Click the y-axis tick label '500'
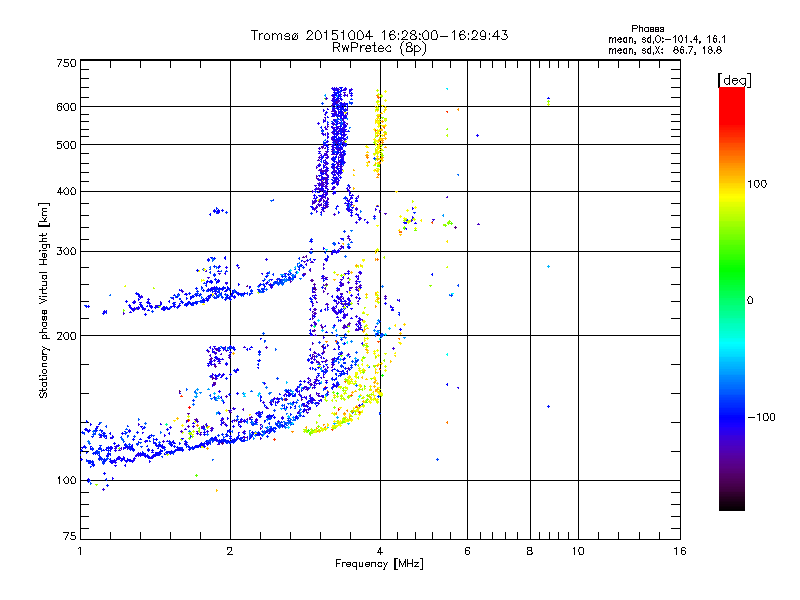Screen dimensions: 800x600 66,145
